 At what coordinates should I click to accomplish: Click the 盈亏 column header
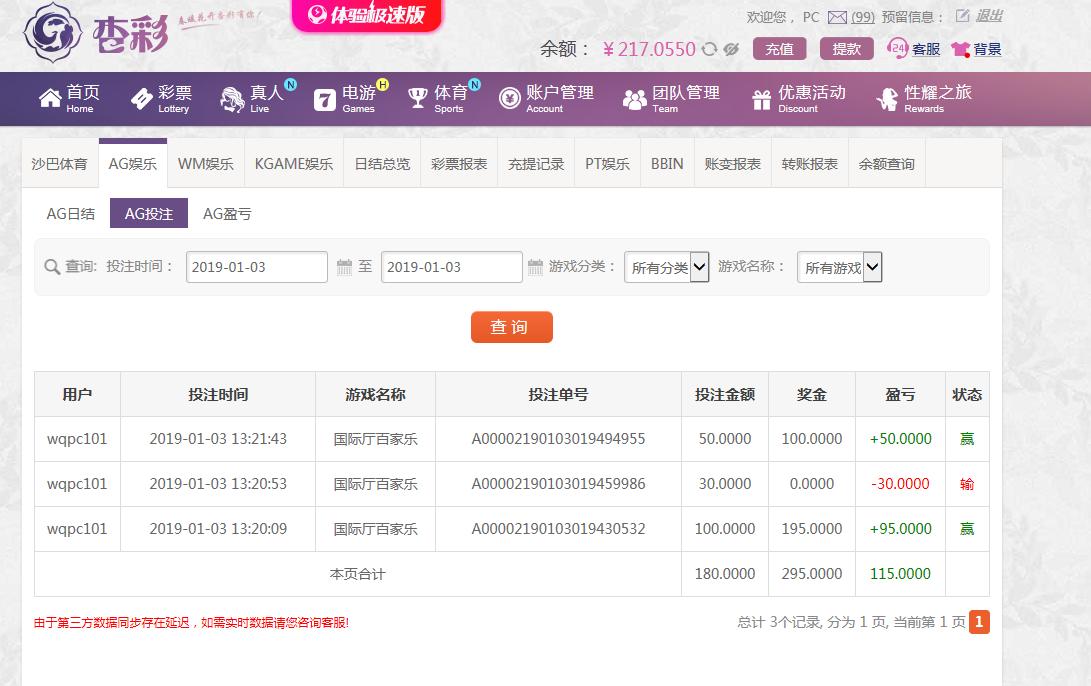900,394
